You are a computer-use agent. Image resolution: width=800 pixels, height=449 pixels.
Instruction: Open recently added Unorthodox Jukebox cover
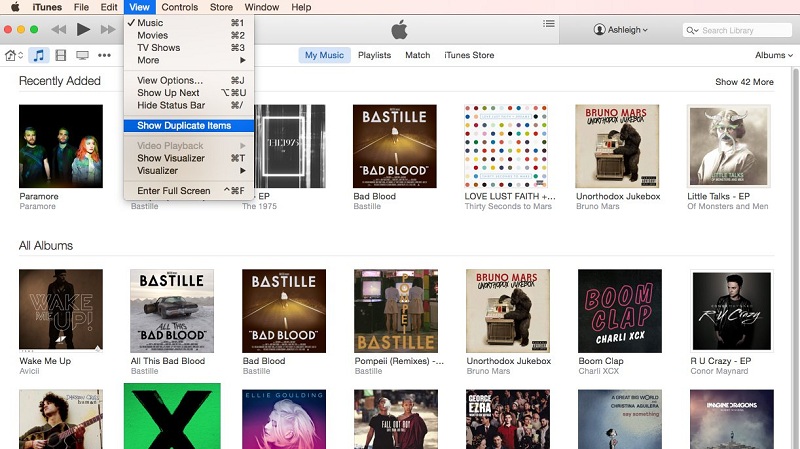click(617, 146)
